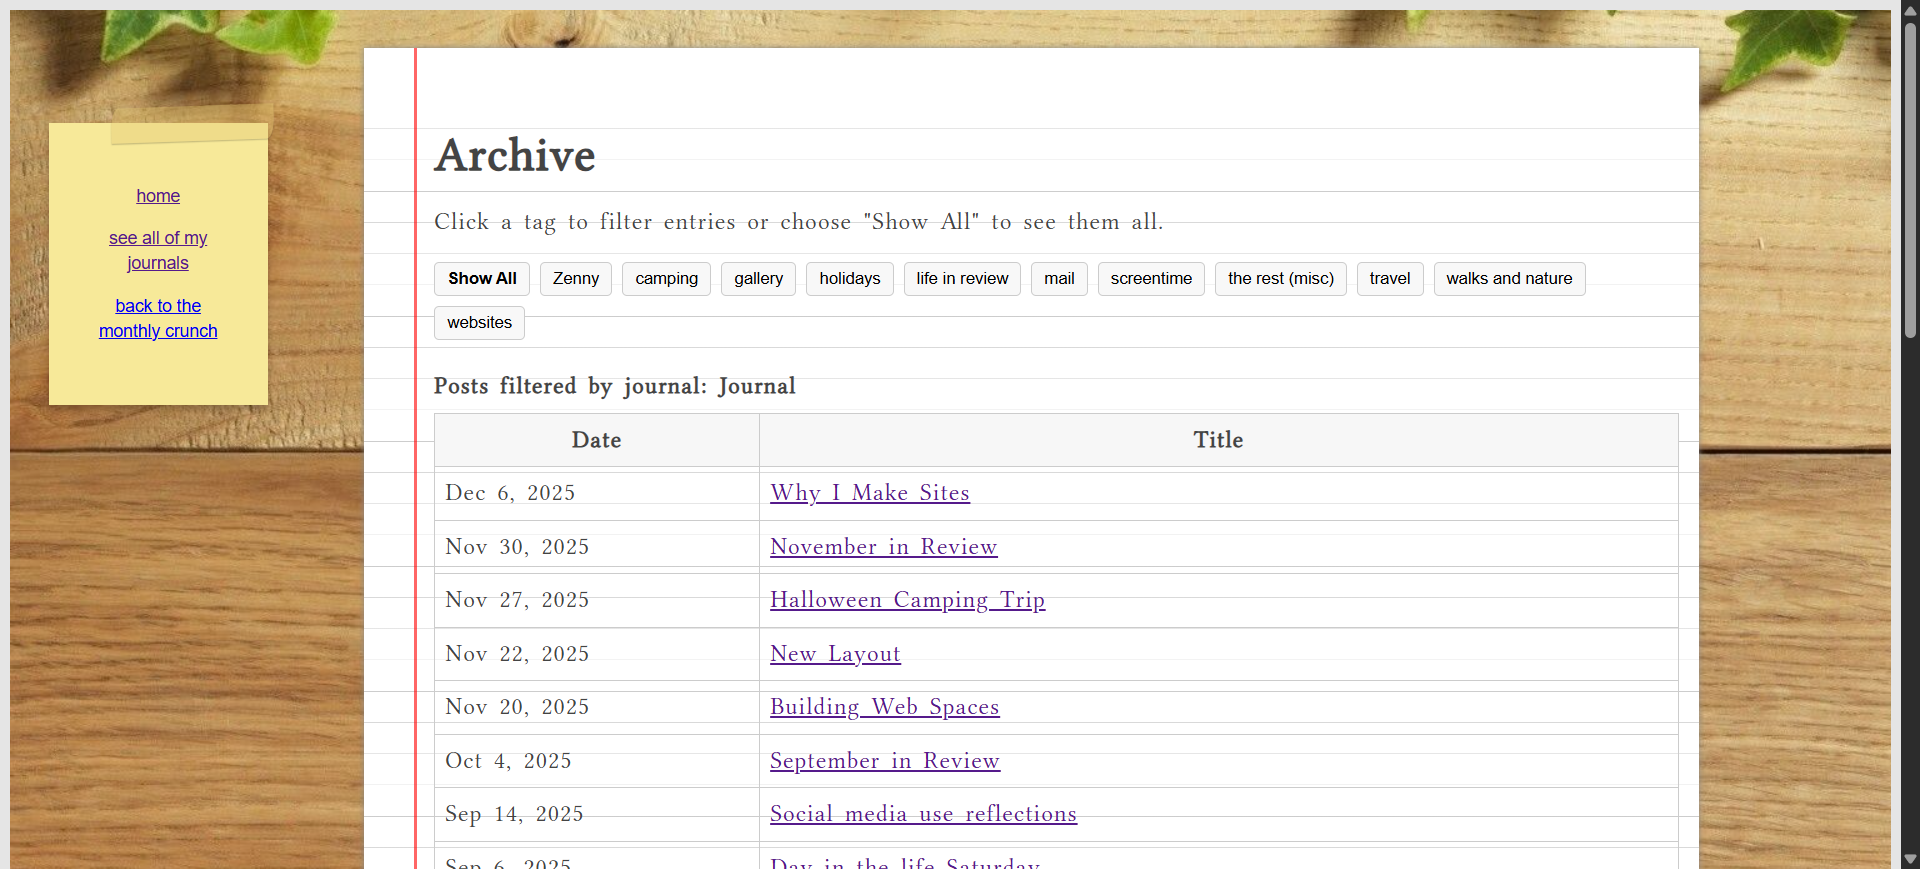Filter entries by the websites tag
The width and height of the screenshot is (1920, 869).
coord(479,323)
